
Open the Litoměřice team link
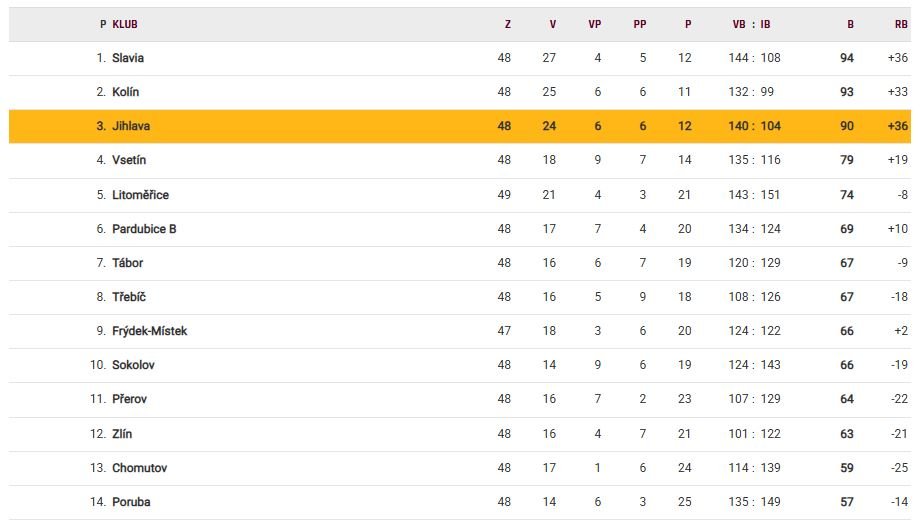tap(140, 195)
